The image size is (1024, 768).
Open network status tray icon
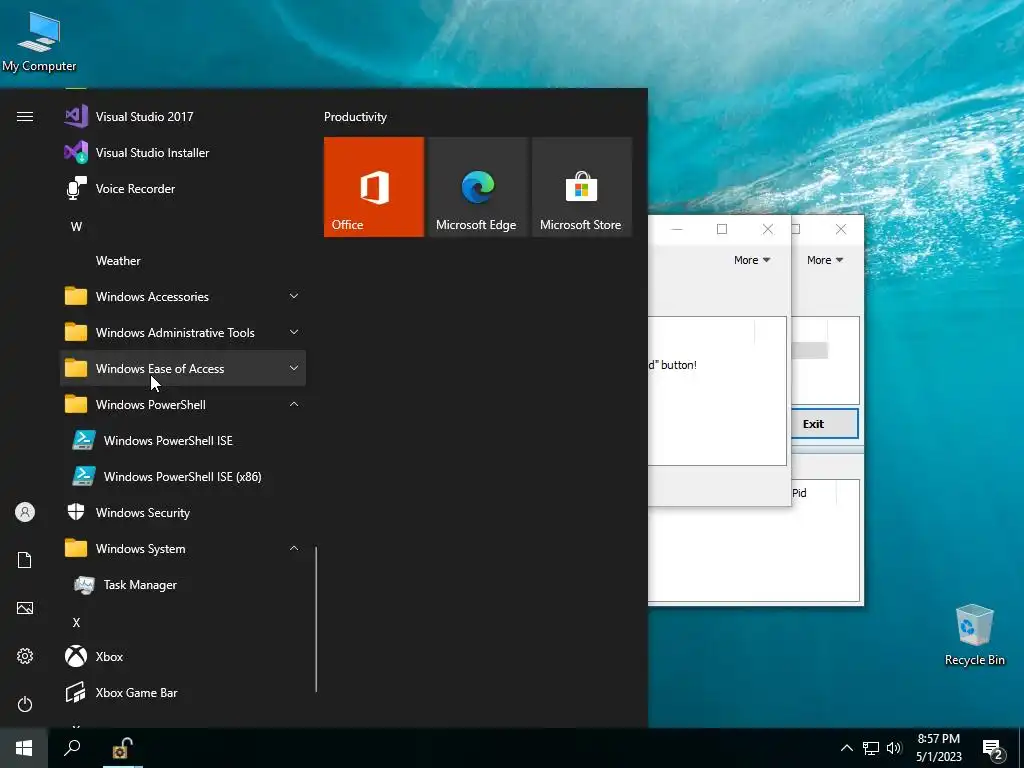871,748
